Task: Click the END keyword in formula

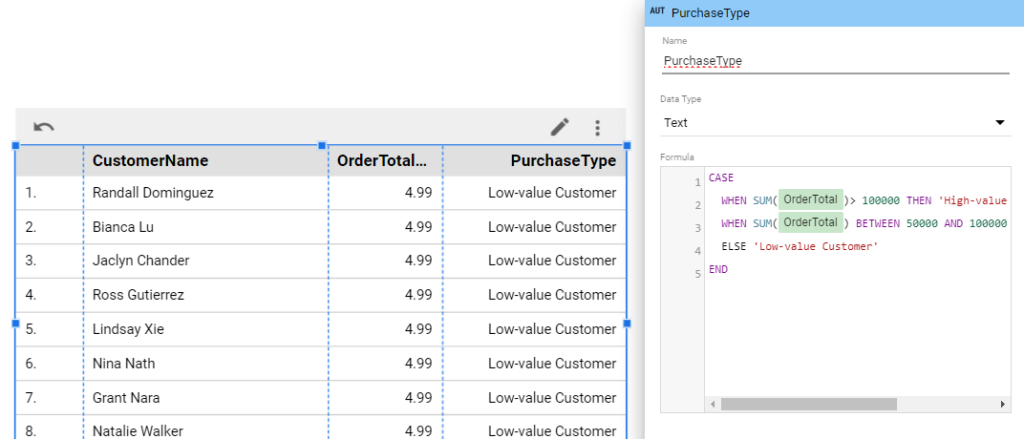Action: (x=718, y=269)
